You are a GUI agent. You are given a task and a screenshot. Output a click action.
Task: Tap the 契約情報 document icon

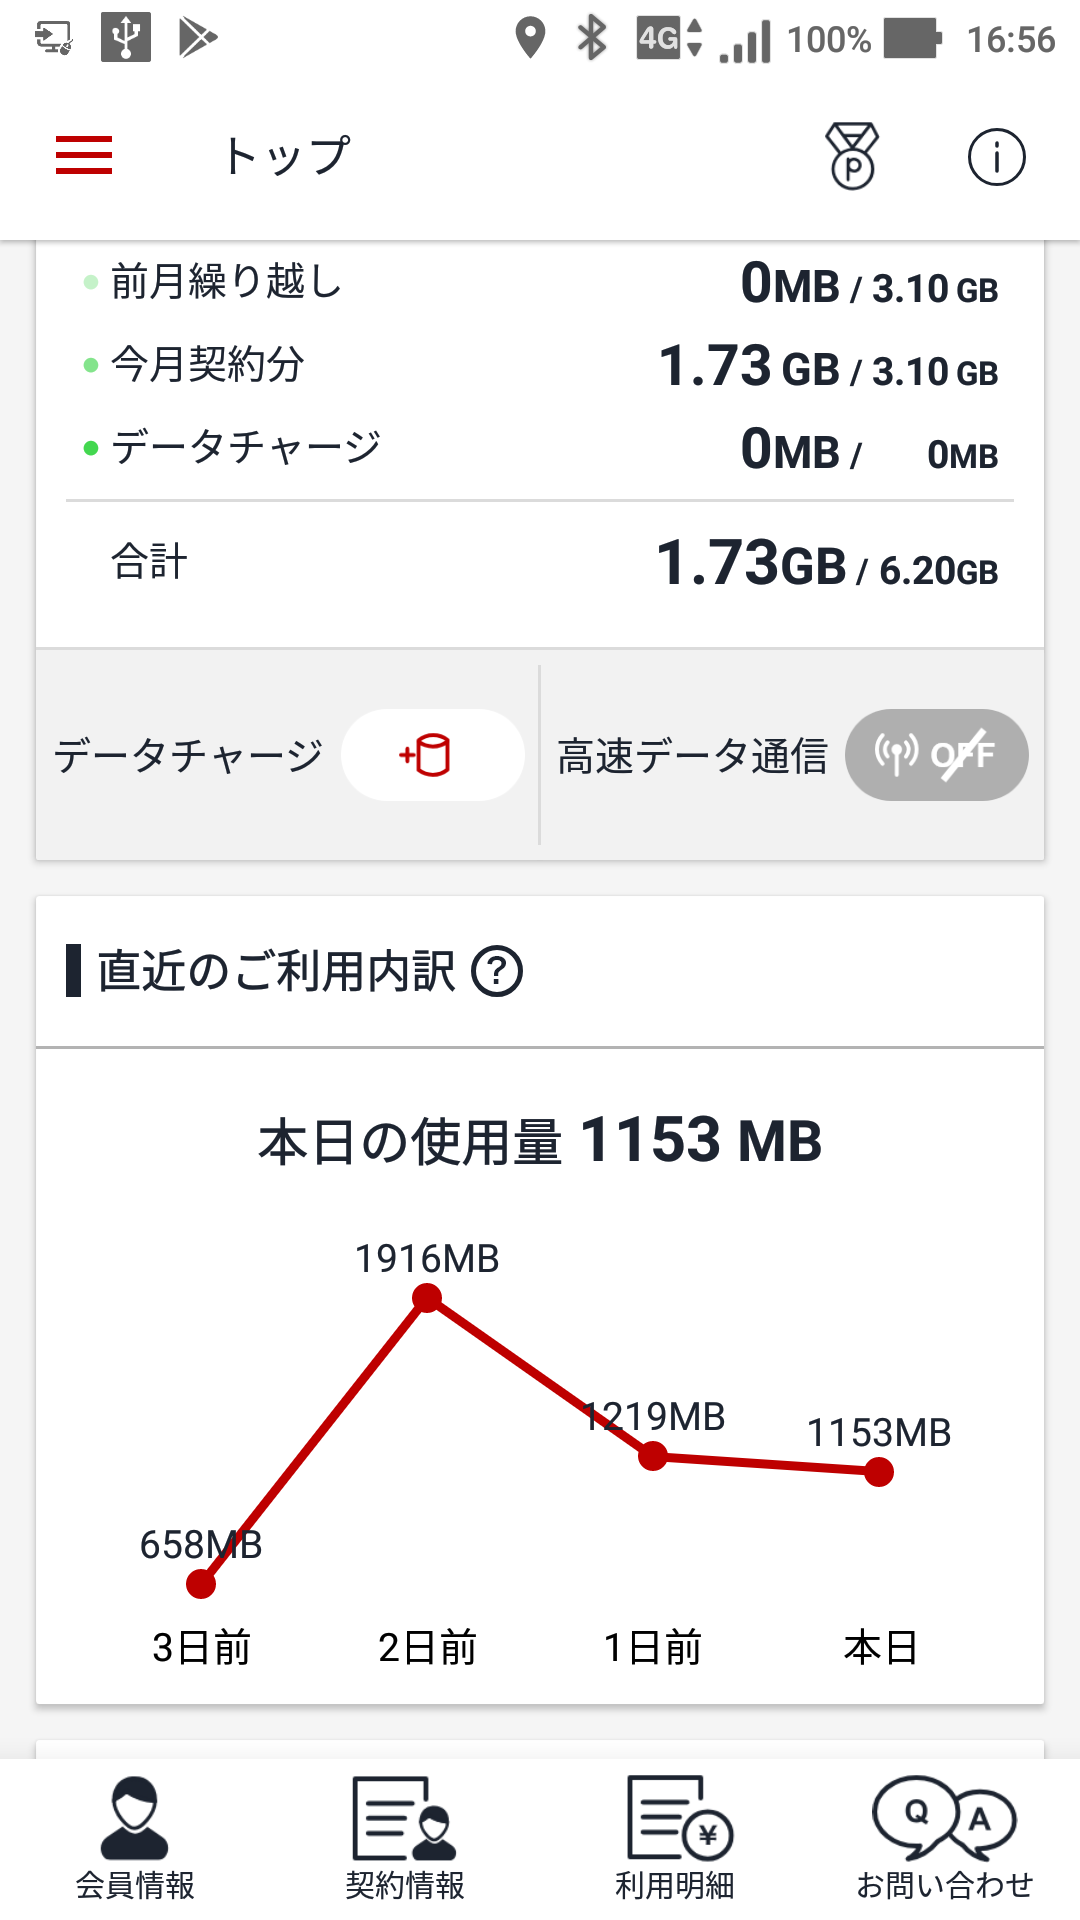(x=404, y=1818)
